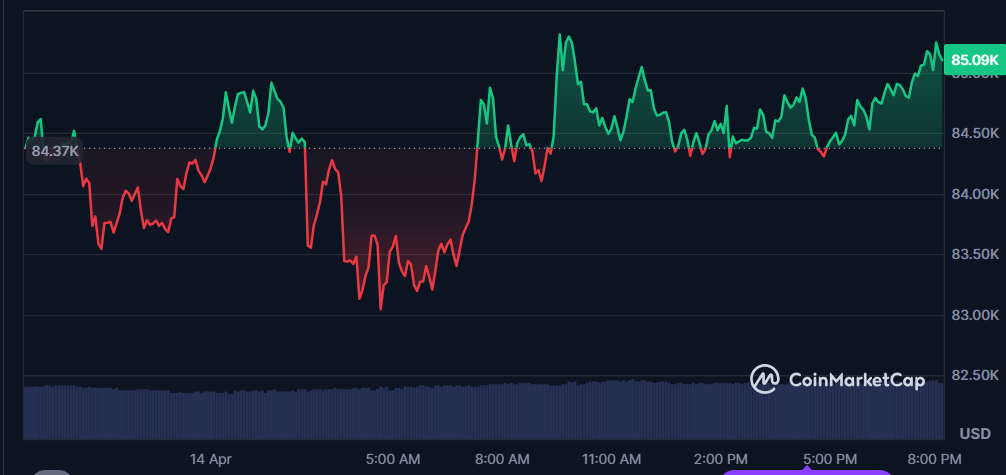Click the 83.00K price axis label
Screen dimensions: 1006x475
pyautogui.click(x=974, y=315)
